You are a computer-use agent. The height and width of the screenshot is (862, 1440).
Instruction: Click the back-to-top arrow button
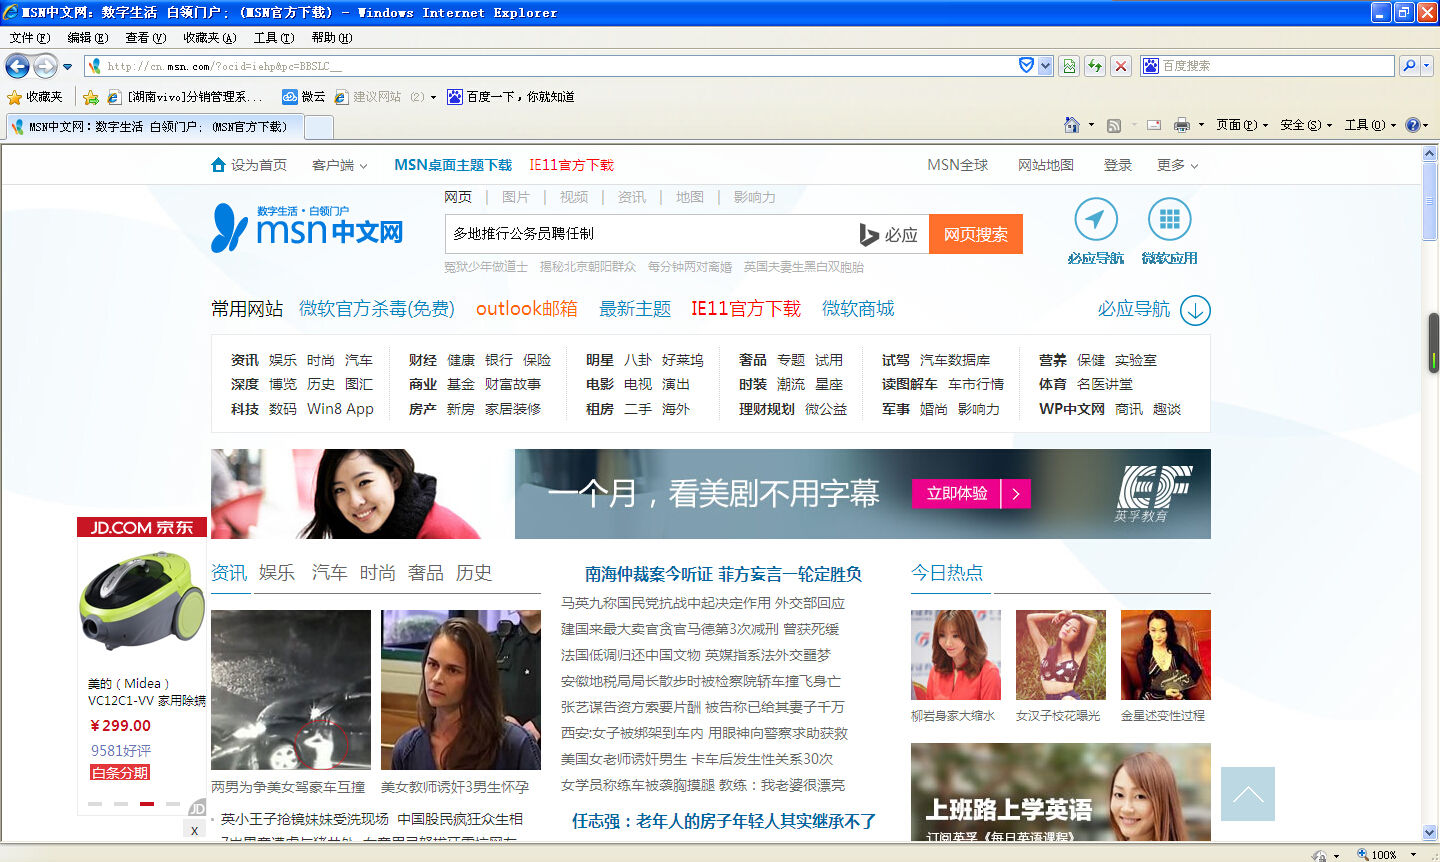point(1248,794)
